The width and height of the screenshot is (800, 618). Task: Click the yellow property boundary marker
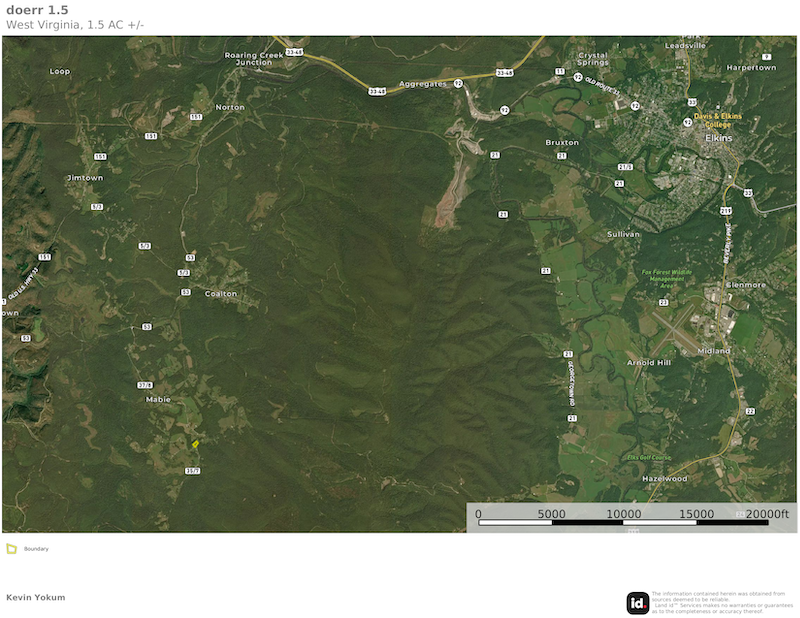point(196,444)
